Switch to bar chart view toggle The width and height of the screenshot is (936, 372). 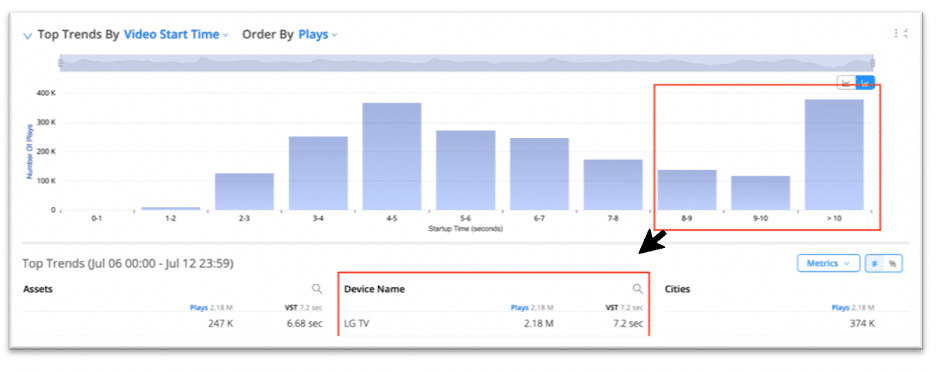pyautogui.click(x=865, y=83)
